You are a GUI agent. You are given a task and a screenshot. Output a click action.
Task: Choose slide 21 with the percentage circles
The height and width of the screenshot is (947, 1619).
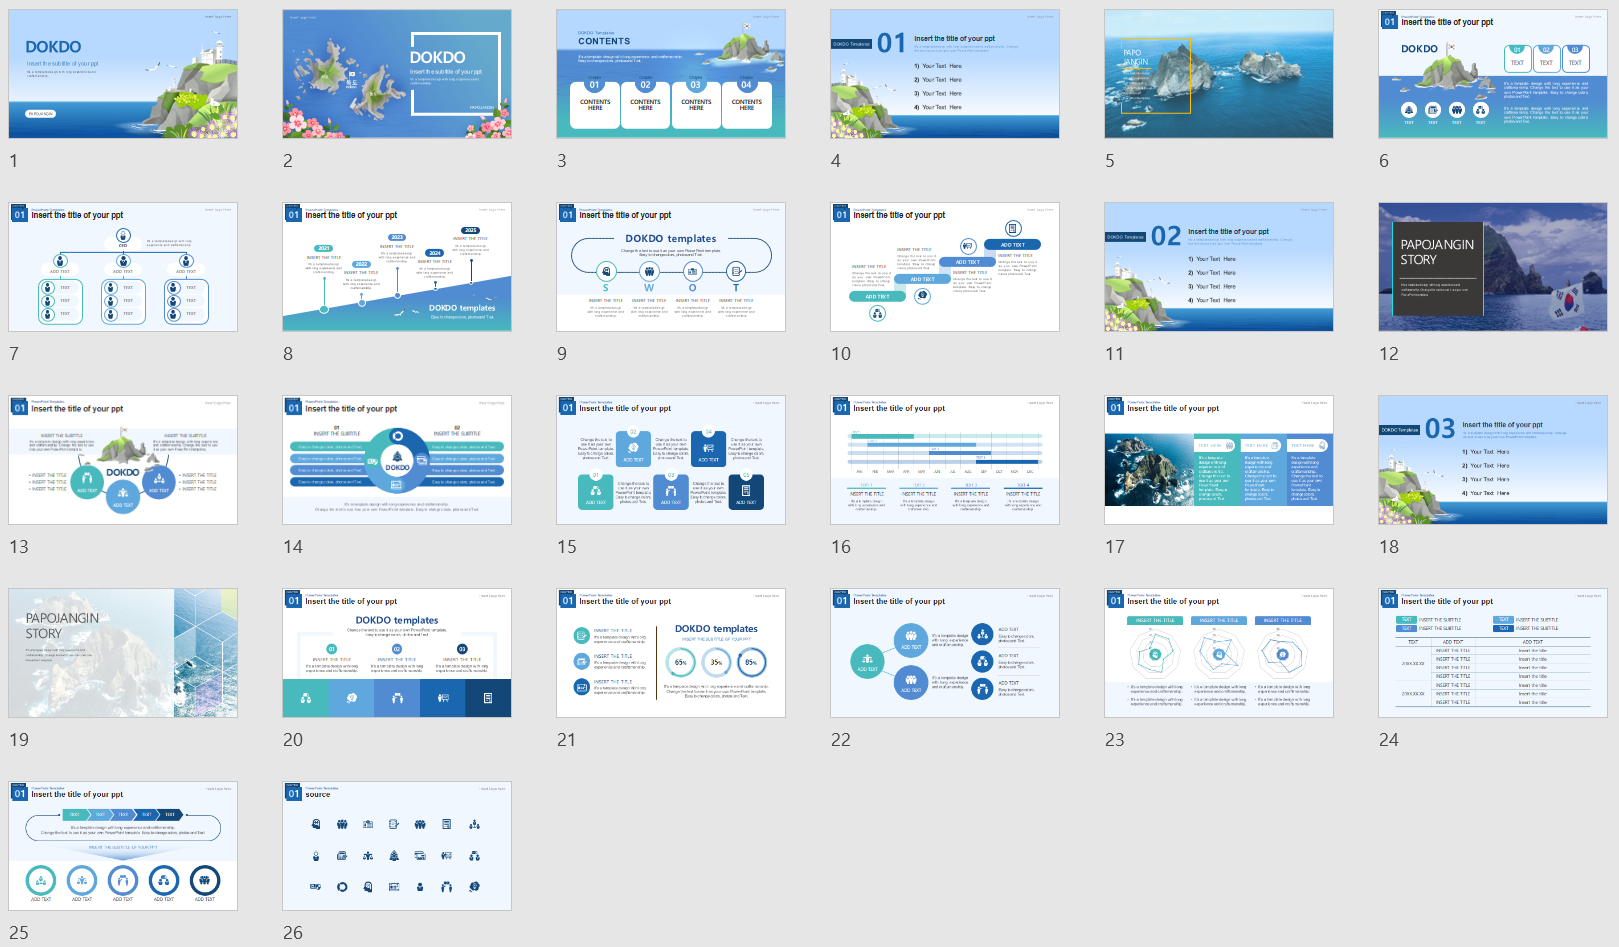click(671, 653)
